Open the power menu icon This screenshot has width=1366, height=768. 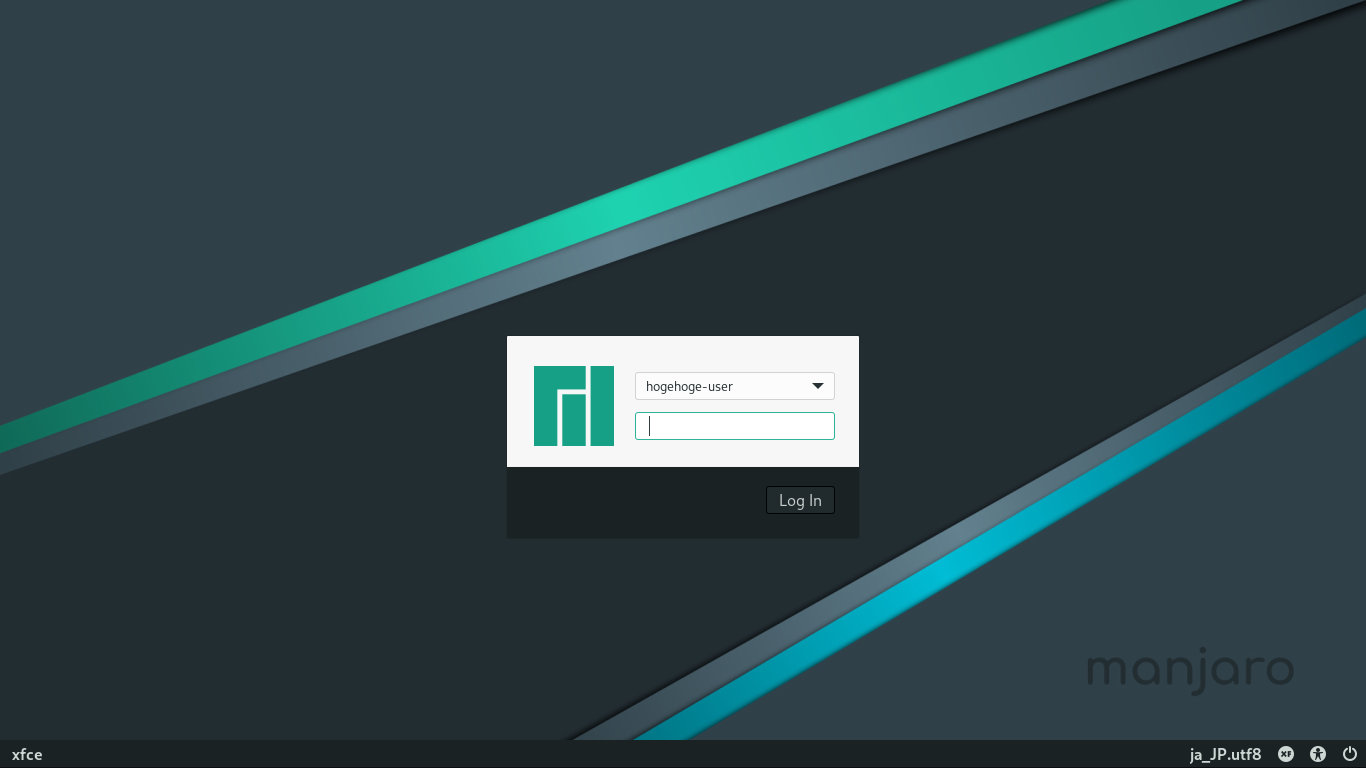(x=1350, y=754)
